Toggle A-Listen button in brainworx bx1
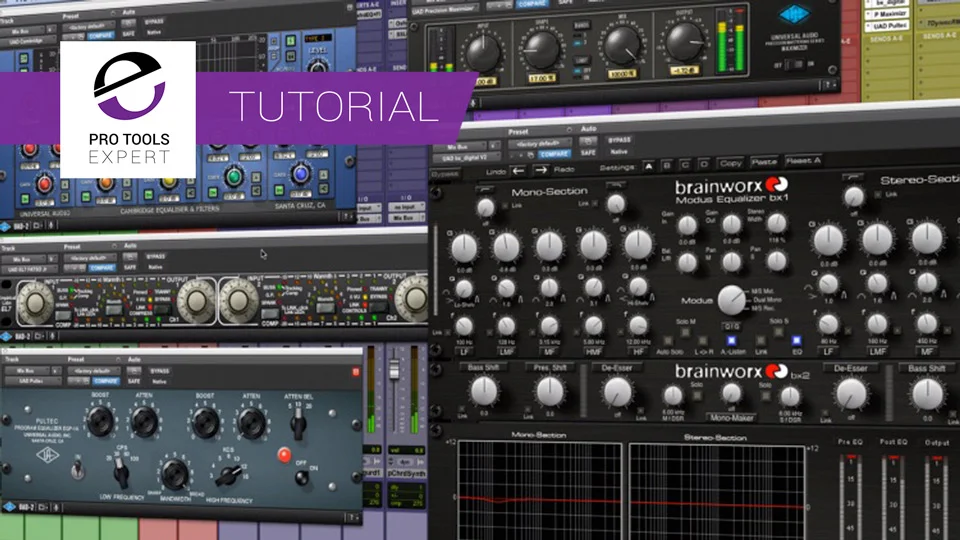This screenshot has height=540, width=960. pyautogui.click(x=730, y=340)
